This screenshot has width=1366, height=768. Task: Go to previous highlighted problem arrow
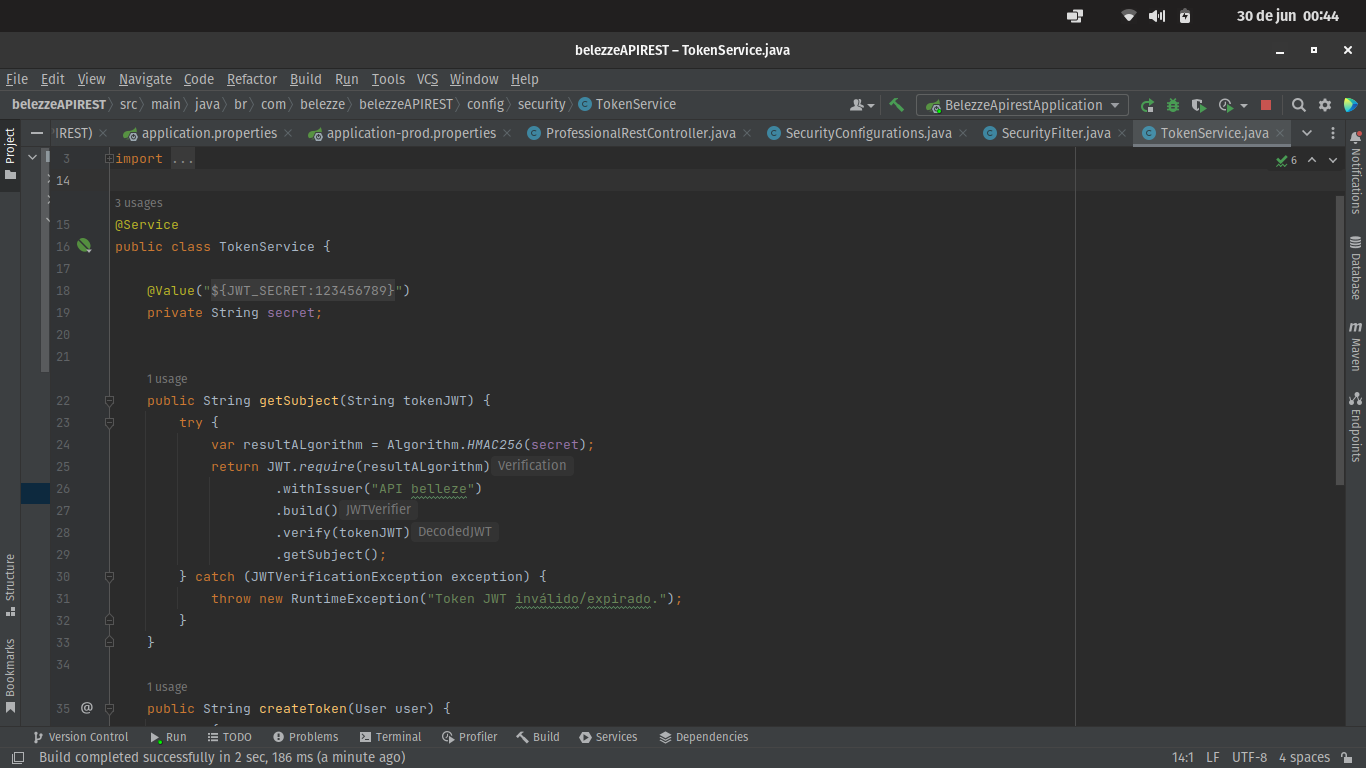(1312, 160)
